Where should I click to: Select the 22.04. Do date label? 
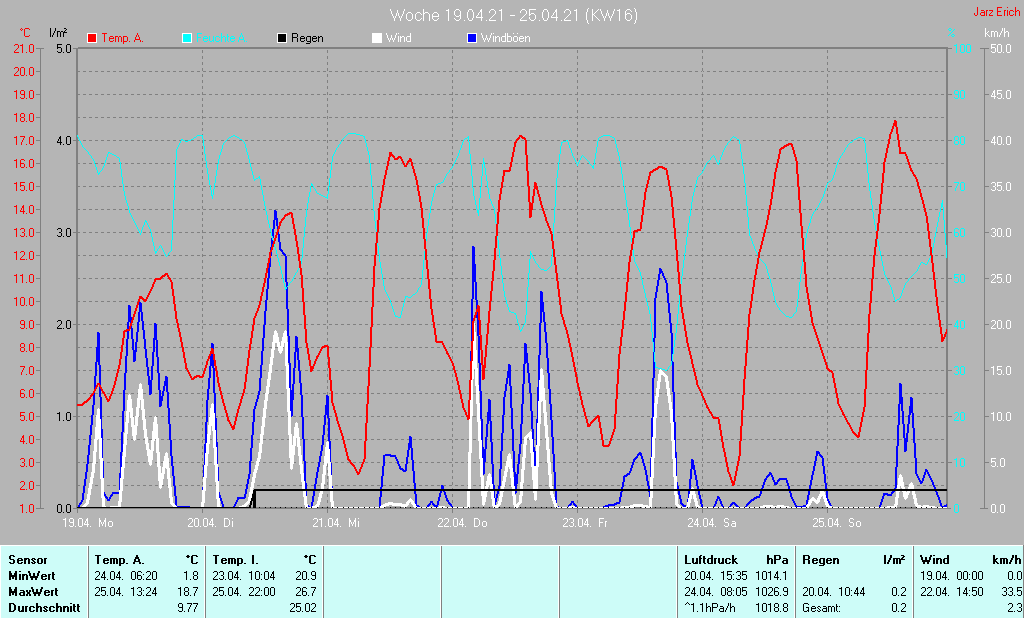[x=463, y=523]
